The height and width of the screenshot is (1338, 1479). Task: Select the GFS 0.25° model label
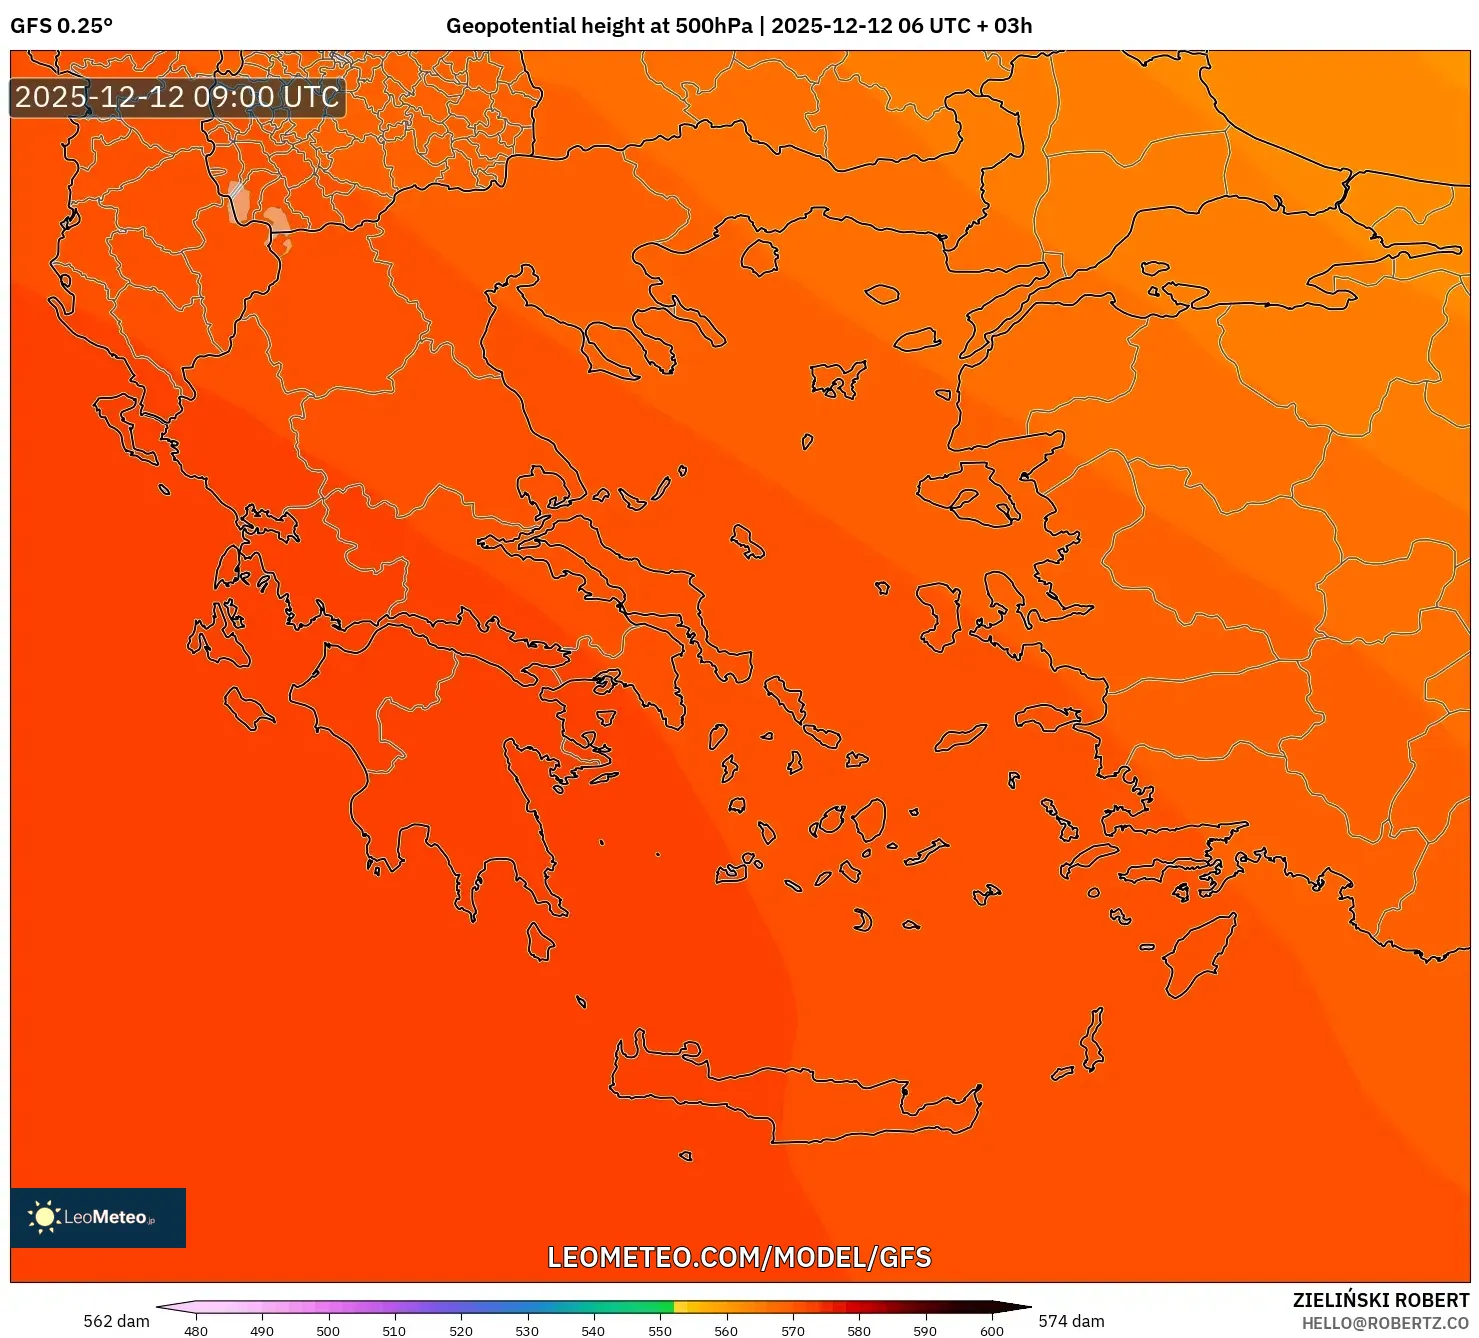click(62, 26)
